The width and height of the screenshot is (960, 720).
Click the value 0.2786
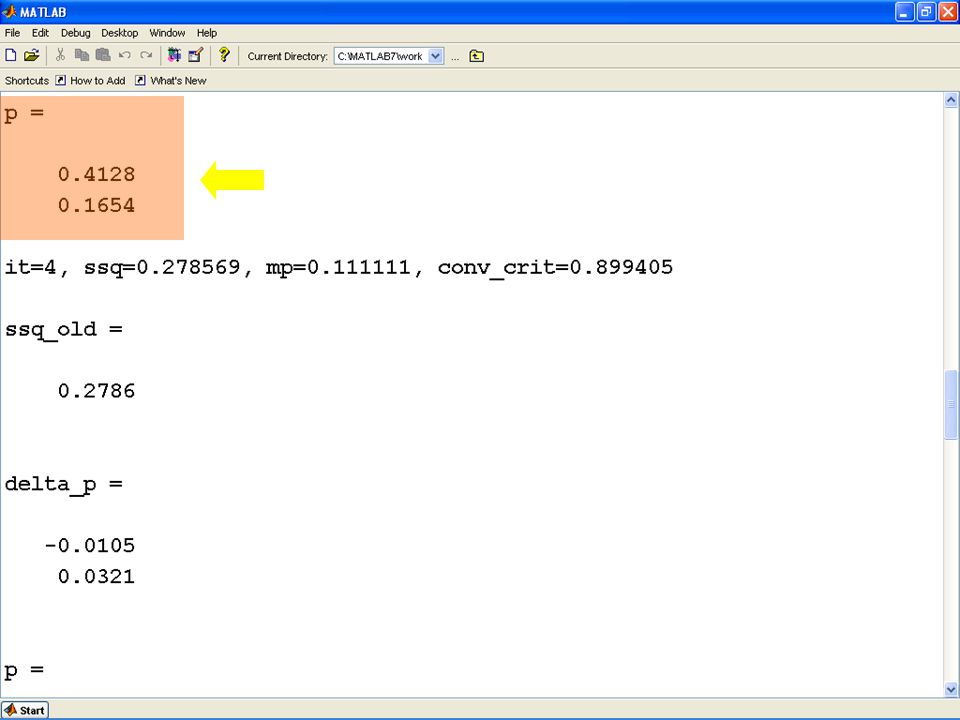pyautogui.click(x=97, y=391)
